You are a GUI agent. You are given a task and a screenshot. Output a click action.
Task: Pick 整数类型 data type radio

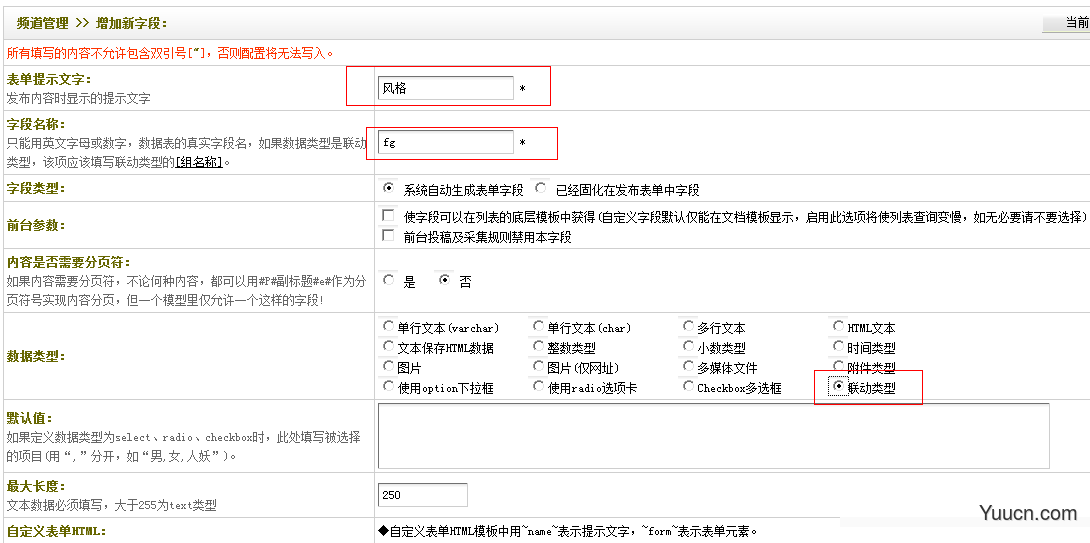tap(539, 347)
